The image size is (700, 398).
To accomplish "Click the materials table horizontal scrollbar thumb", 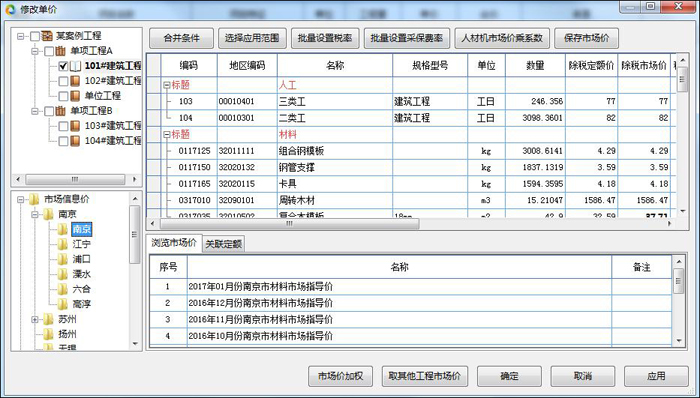I will [289, 224].
